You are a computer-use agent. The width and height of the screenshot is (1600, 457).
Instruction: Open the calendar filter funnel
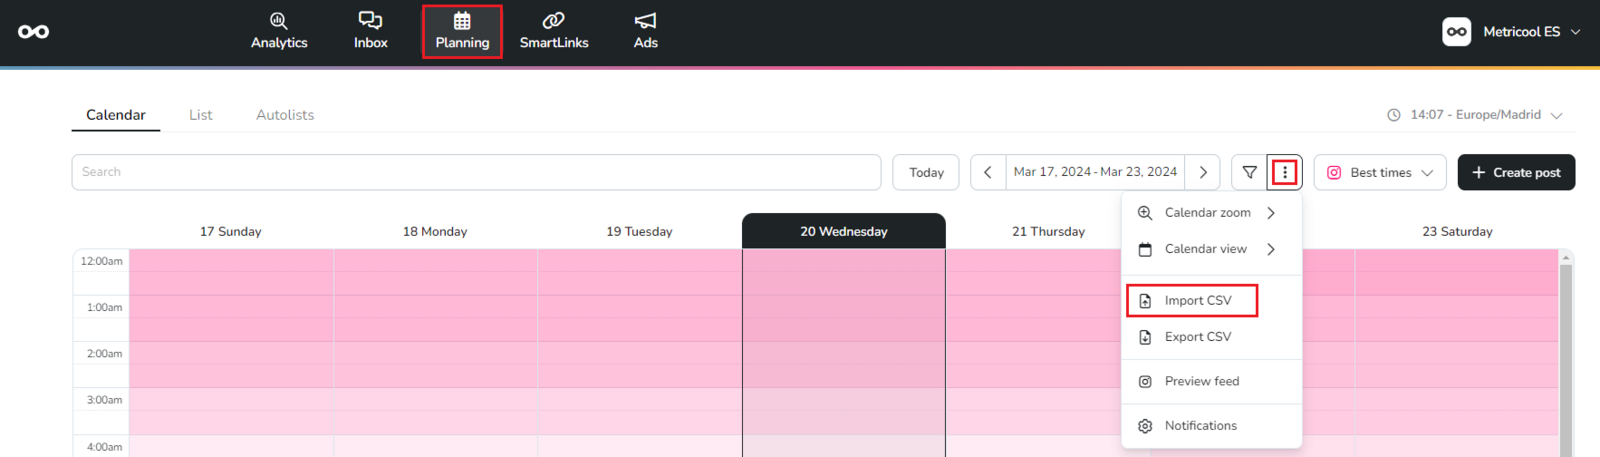[x=1249, y=172]
